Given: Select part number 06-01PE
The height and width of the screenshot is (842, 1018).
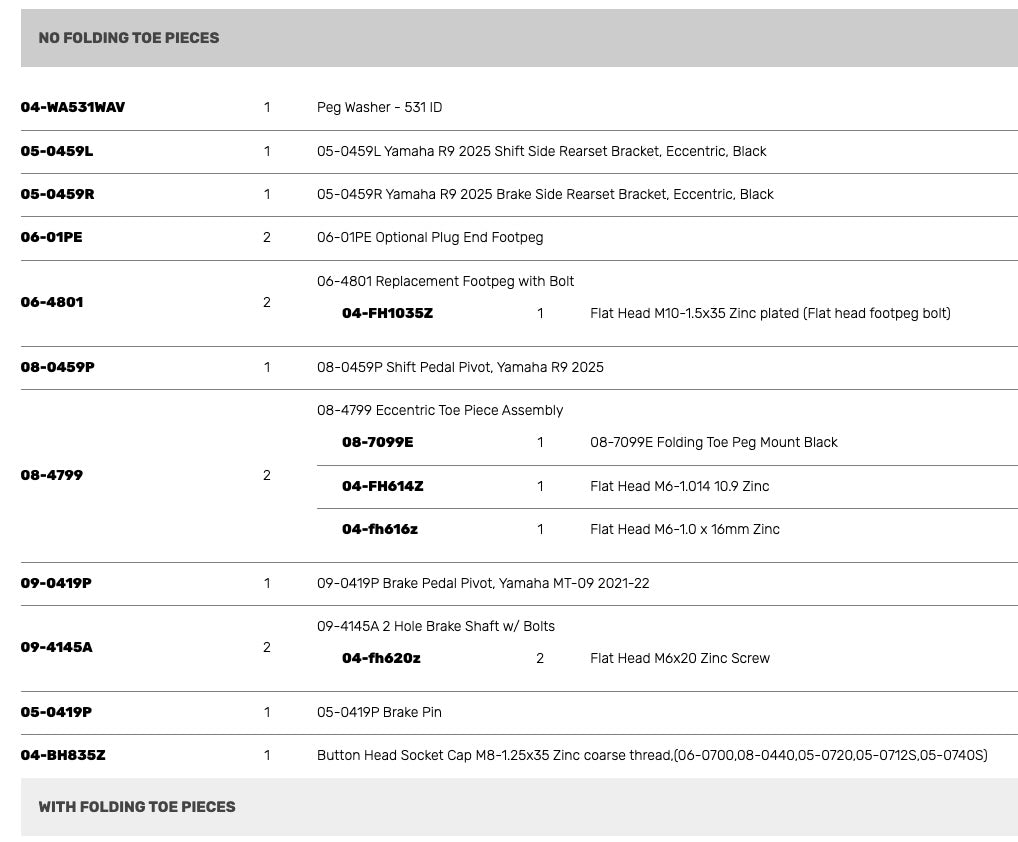Looking at the screenshot, I should click(52, 237).
